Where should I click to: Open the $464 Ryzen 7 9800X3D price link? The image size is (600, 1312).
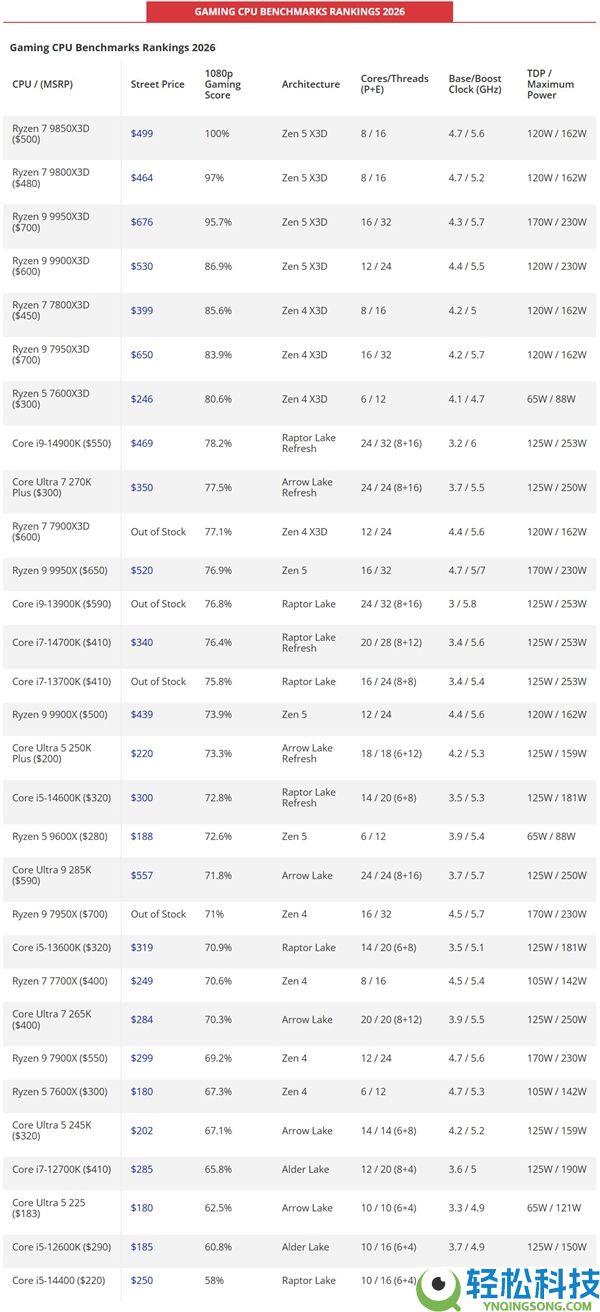[x=142, y=178]
